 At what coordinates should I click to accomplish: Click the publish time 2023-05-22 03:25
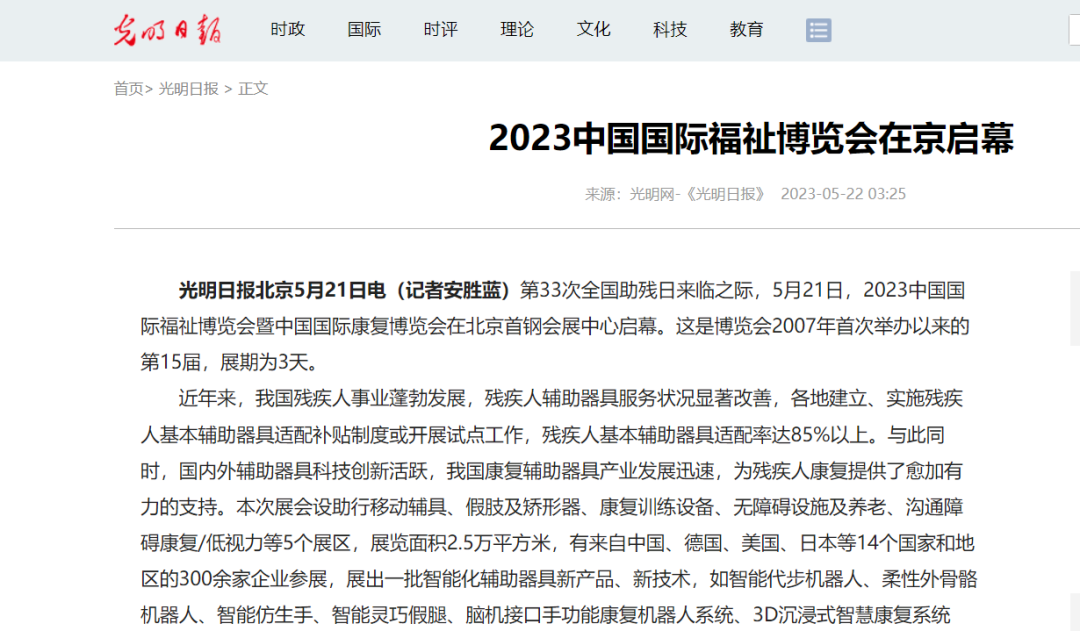coord(843,194)
